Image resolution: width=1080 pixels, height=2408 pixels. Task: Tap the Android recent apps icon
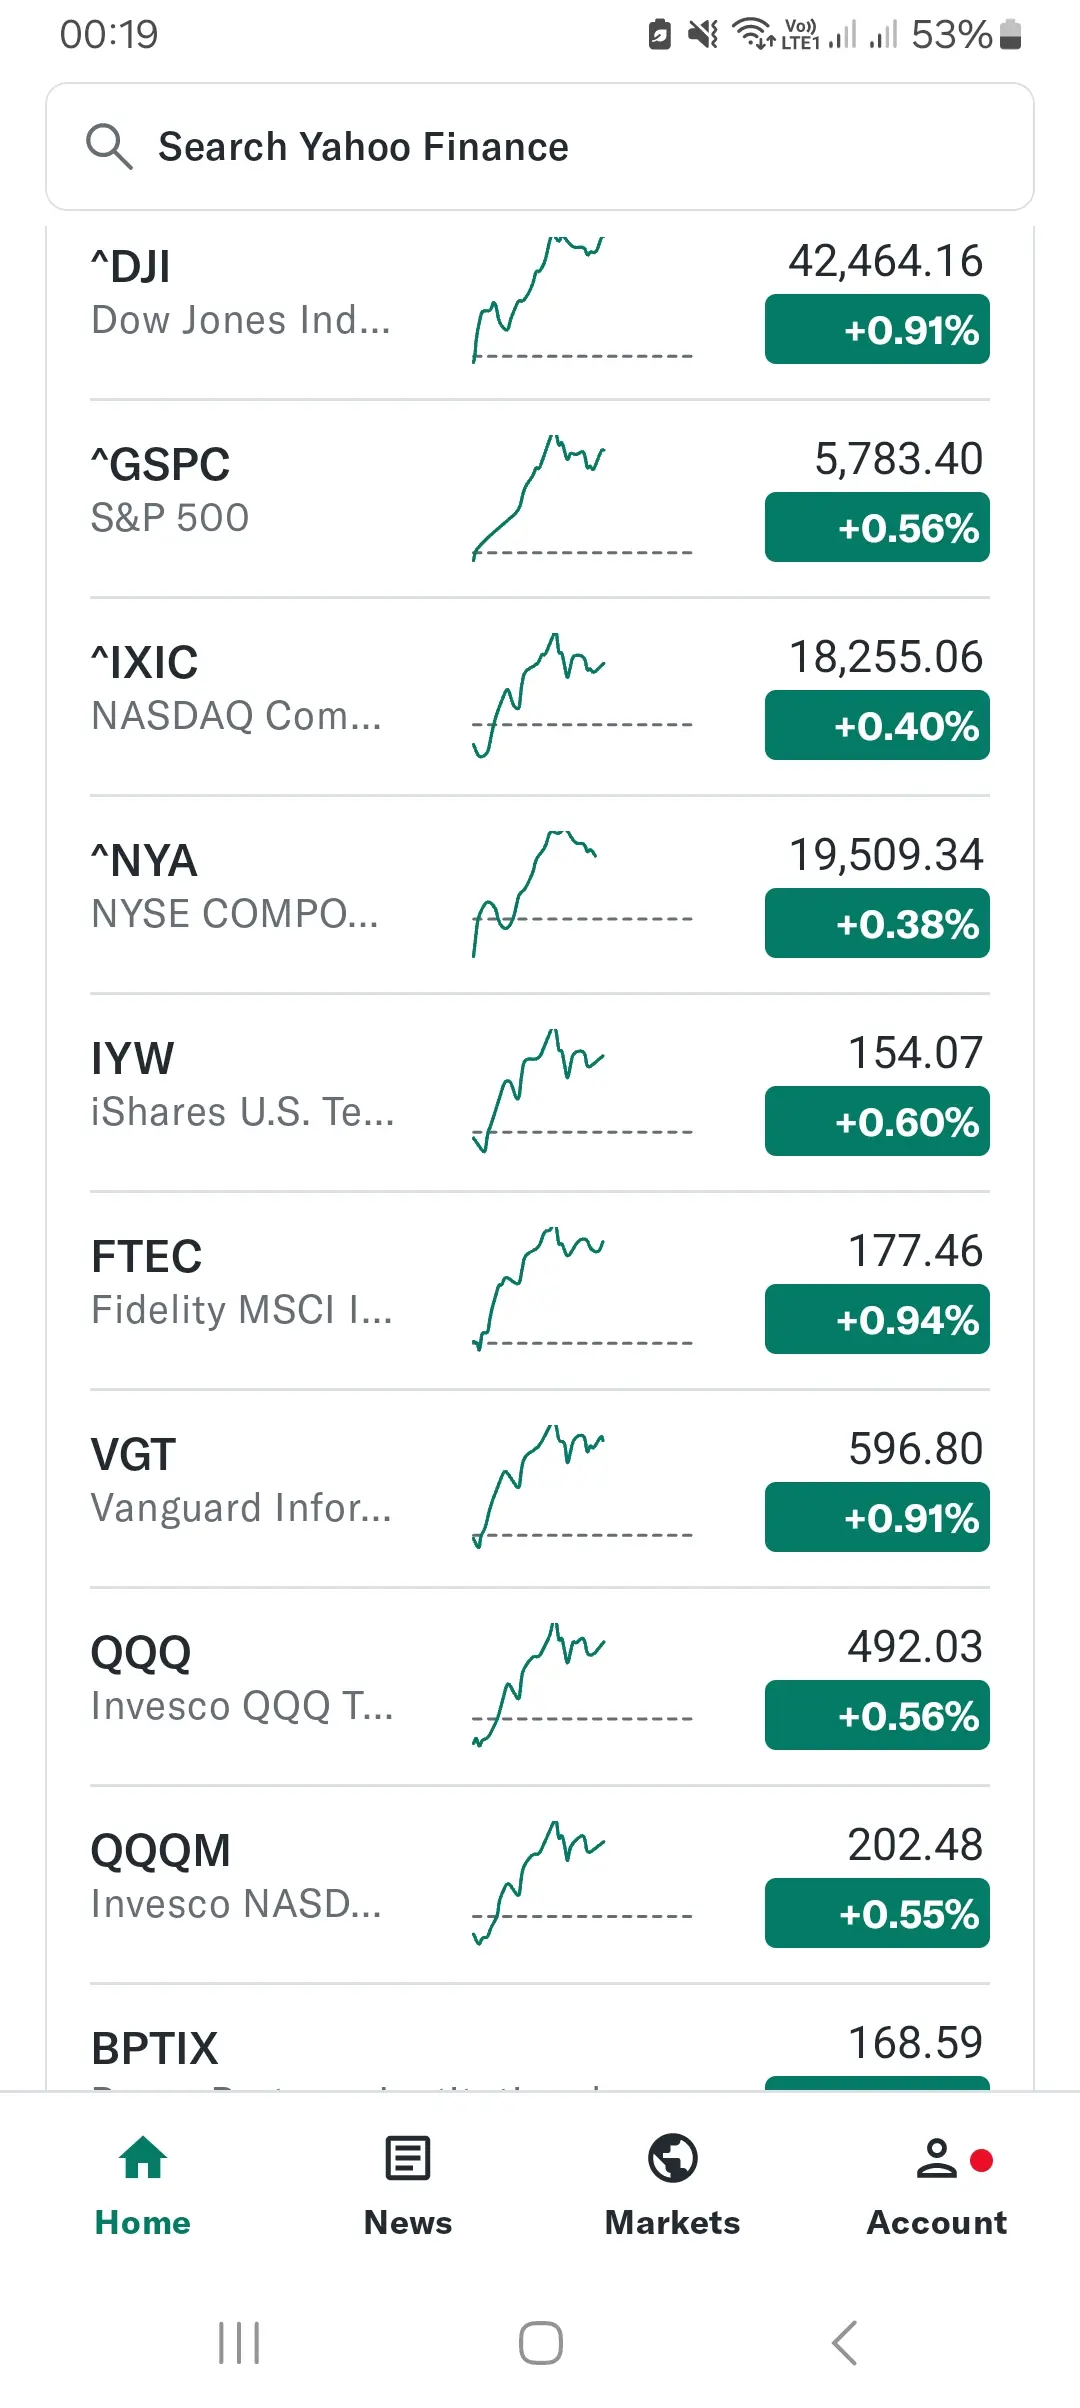[239, 2343]
